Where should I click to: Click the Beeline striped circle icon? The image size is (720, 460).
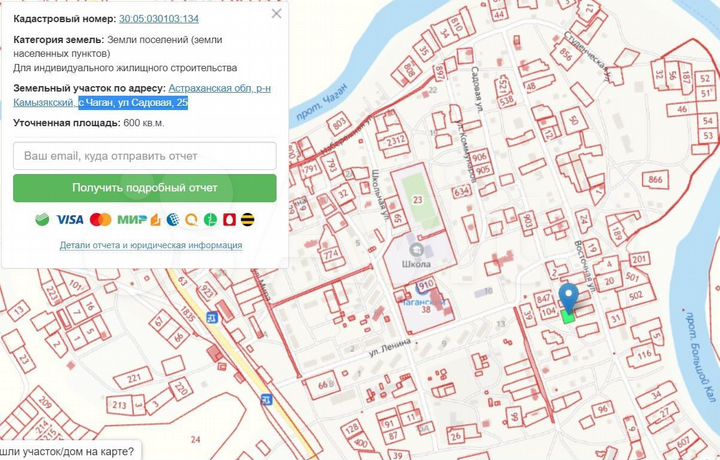245,219
